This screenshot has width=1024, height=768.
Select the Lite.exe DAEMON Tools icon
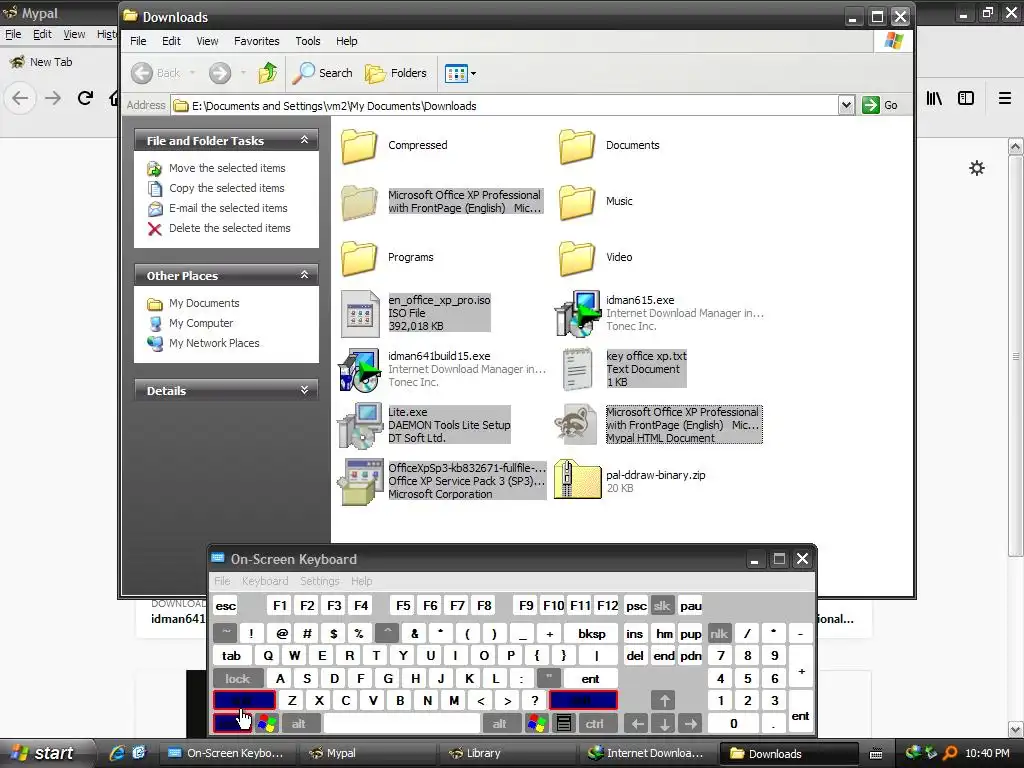(359, 426)
